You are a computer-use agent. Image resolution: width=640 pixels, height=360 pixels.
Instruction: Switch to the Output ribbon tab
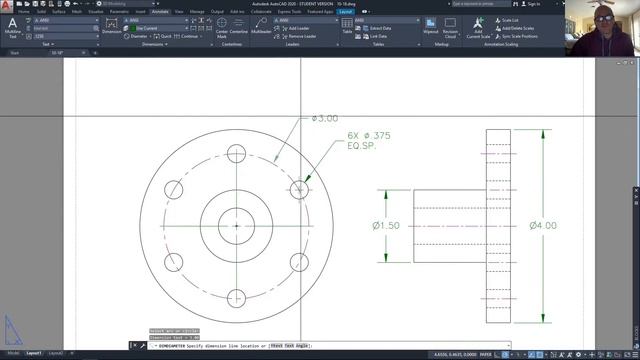tap(217, 12)
